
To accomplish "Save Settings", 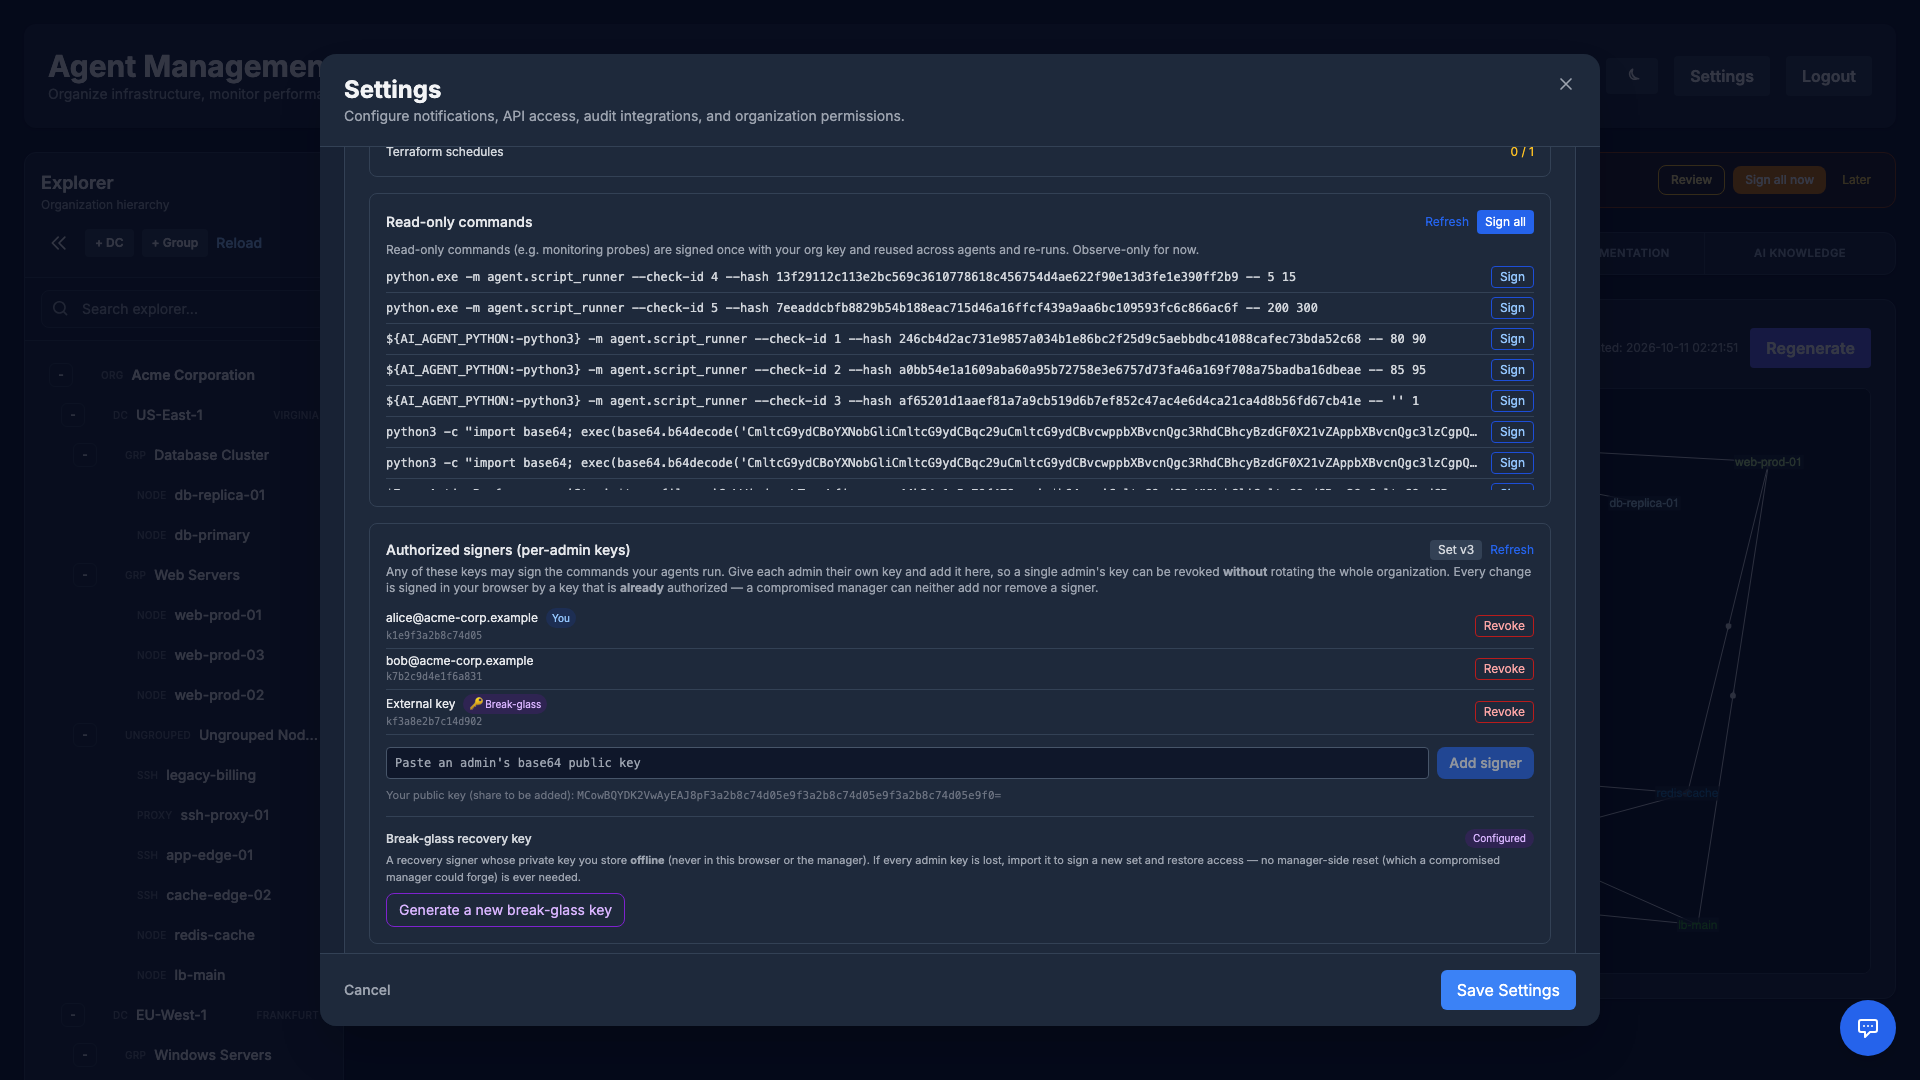I will 1508,990.
